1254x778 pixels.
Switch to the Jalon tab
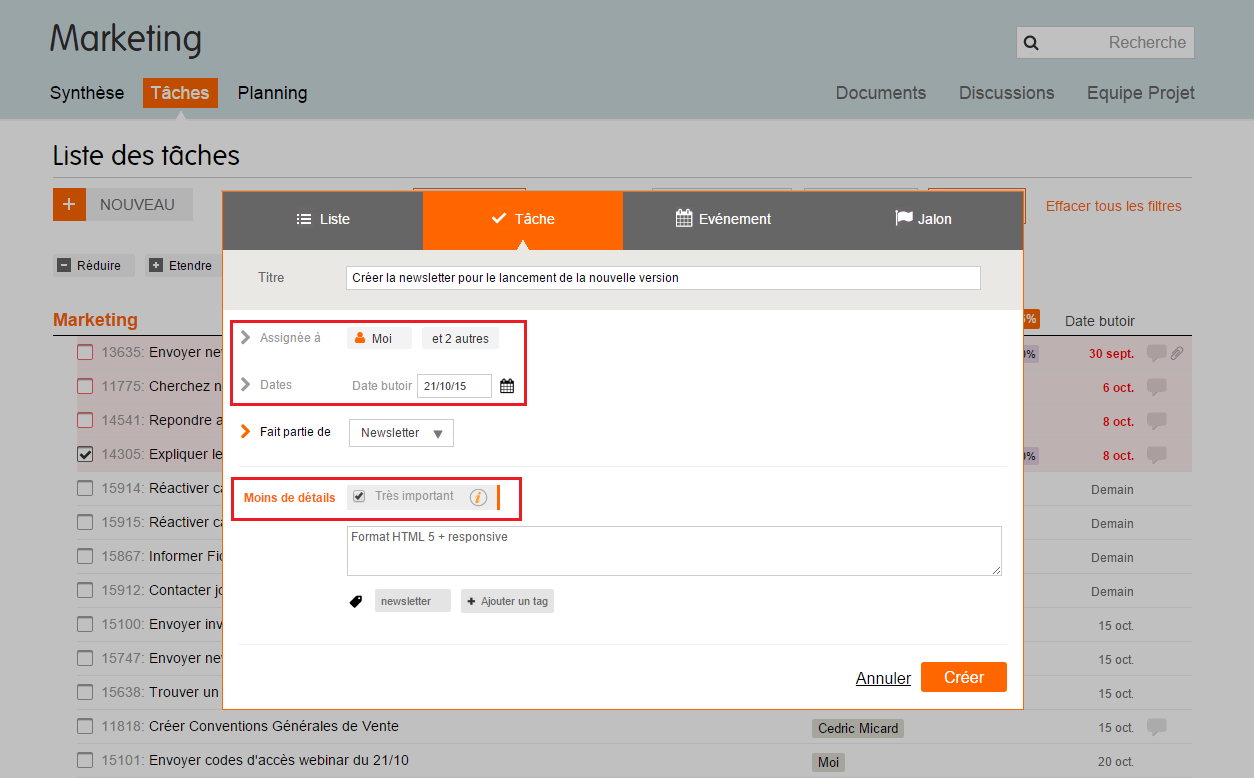point(923,220)
